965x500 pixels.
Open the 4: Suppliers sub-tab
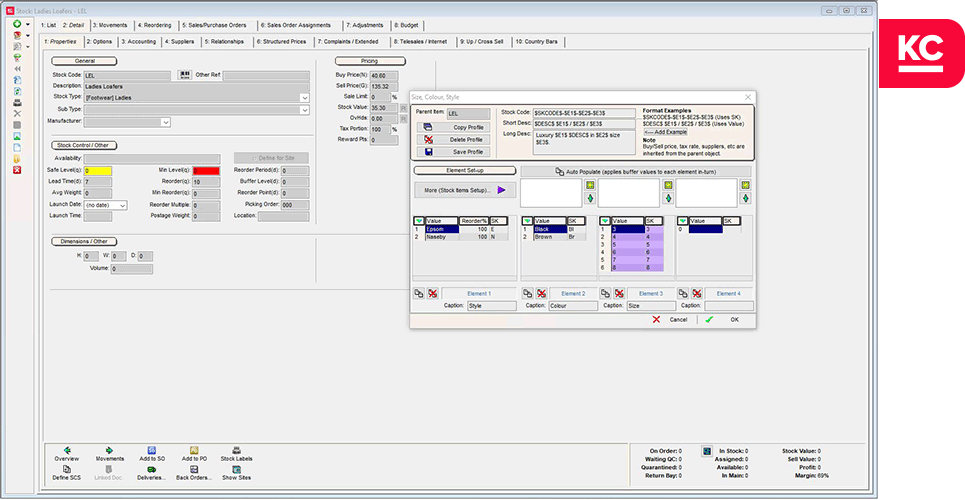click(x=180, y=42)
